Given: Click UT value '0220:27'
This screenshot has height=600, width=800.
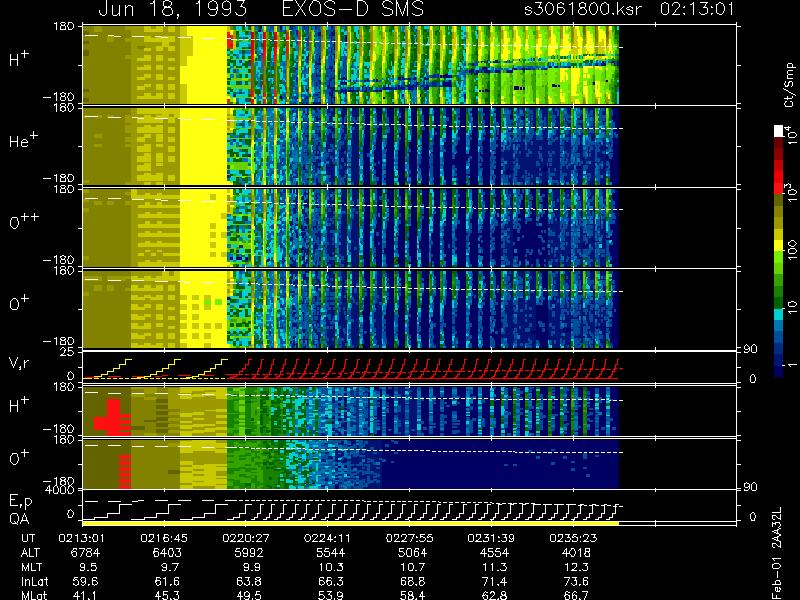Looking at the screenshot, I should (x=245, y=538).
